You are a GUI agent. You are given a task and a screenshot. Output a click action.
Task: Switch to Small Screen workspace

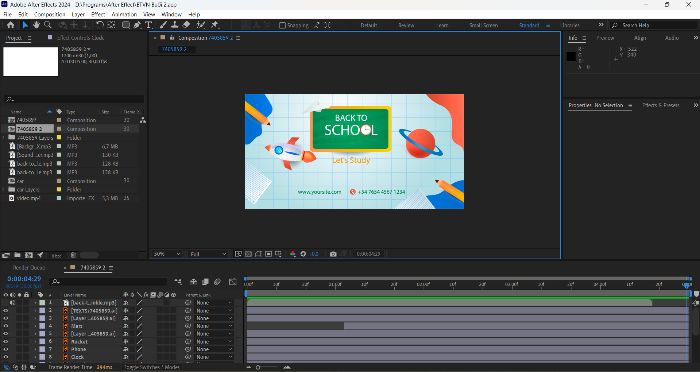[x=483, y=25]
